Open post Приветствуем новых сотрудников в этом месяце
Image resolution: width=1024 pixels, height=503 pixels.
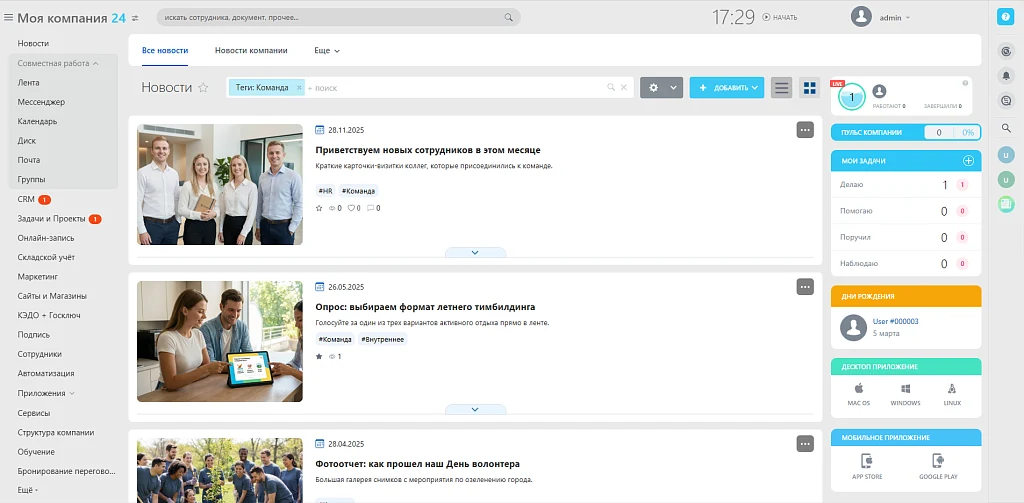click(x=428, y=150)
